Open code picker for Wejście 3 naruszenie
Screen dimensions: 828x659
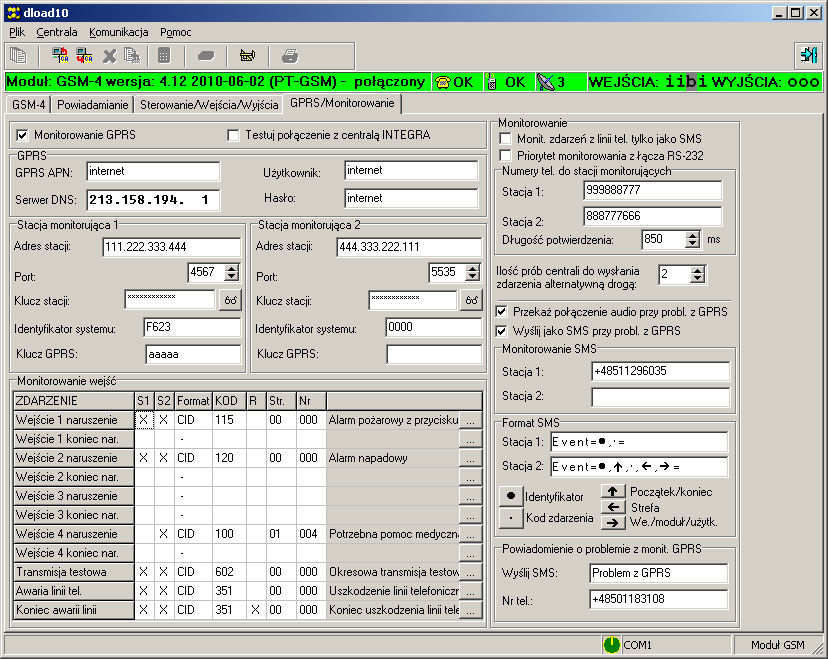tap(471, 496)
